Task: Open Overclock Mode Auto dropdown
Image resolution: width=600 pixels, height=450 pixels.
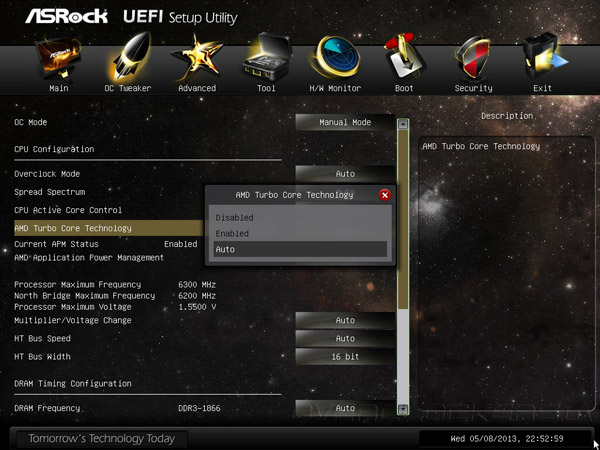Action: [x=345, y=174]
